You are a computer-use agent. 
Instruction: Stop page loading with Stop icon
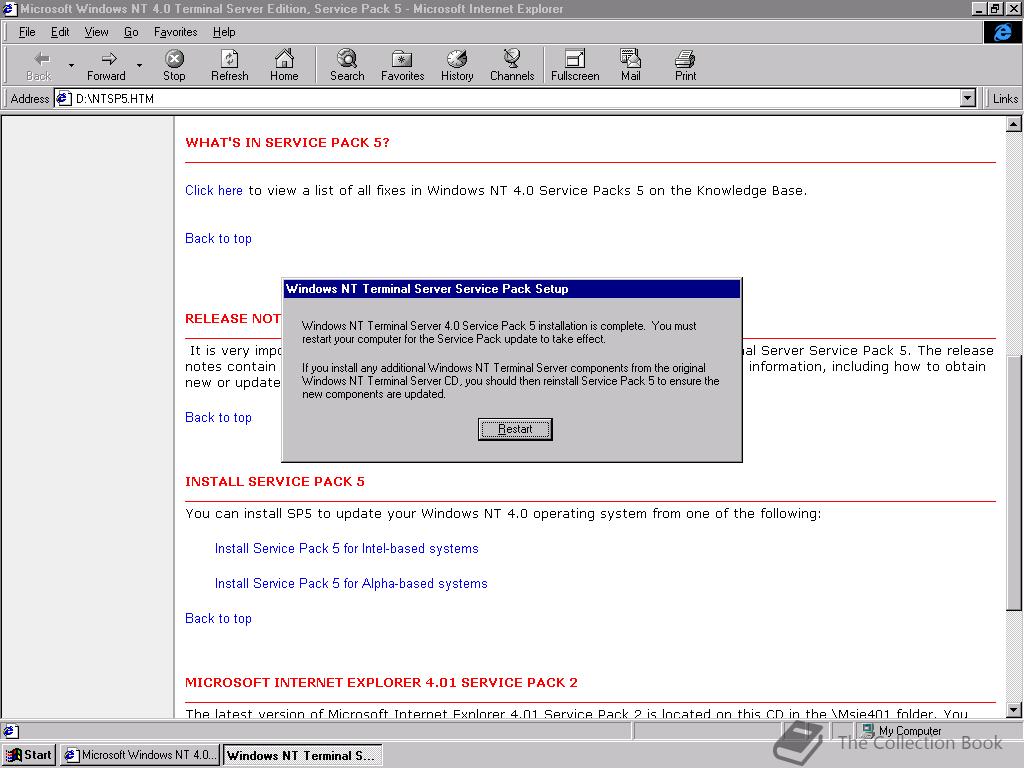point(174,59)
